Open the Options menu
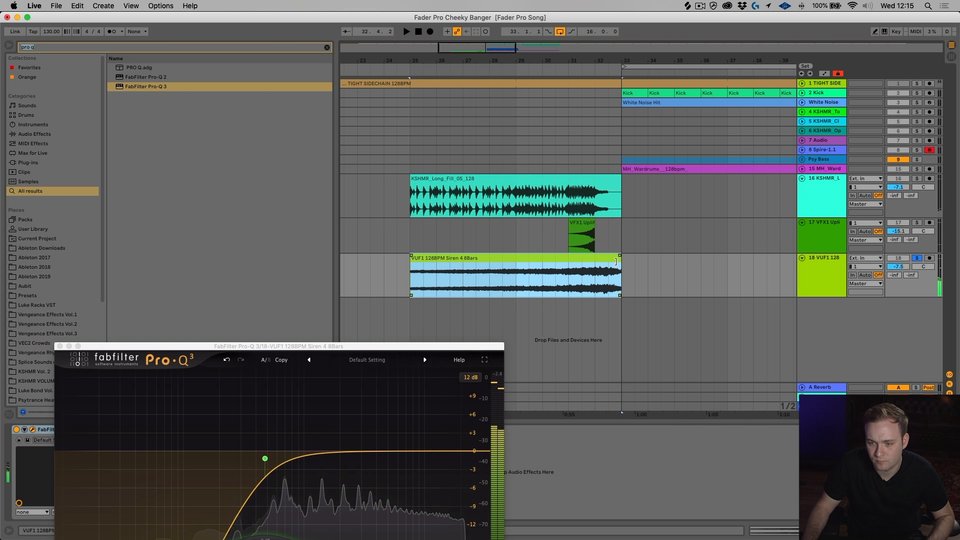This screenshot has height=540, width=960. tap(160, 6)
